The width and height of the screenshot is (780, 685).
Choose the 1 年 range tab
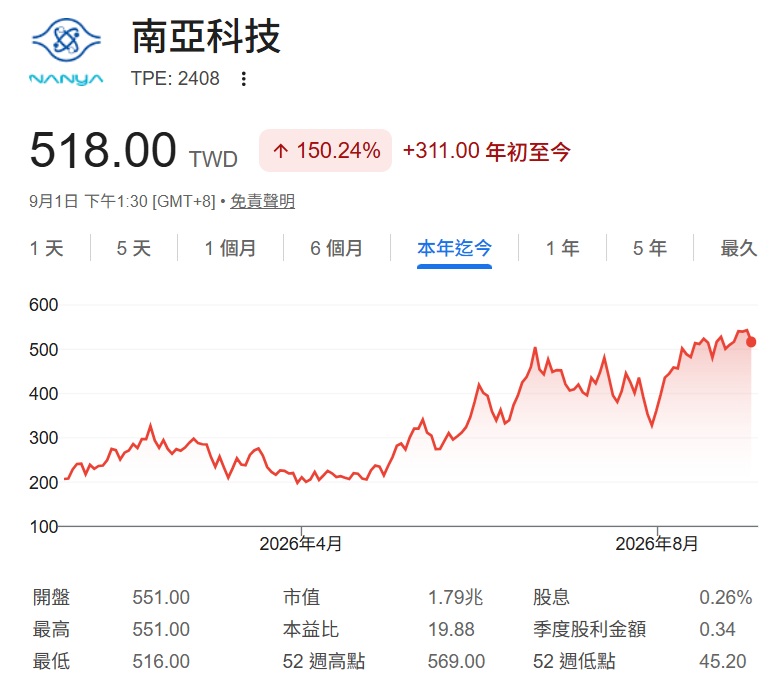click(x=563, y=248)
